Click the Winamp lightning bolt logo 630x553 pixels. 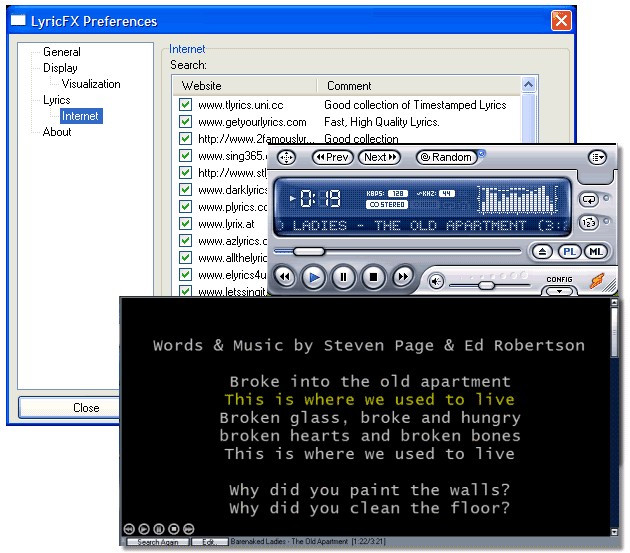[597, 281]
